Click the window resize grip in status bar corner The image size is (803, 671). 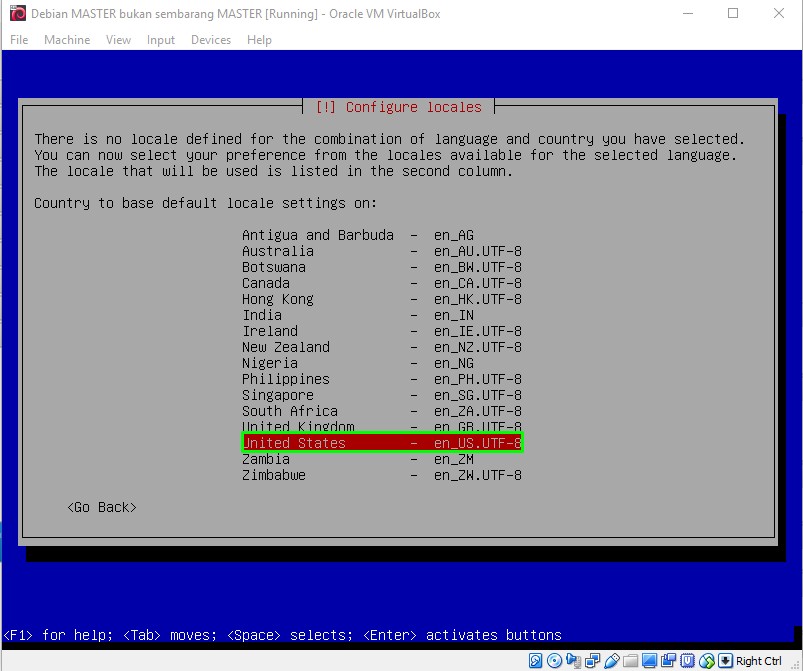[x=796, y=664]
